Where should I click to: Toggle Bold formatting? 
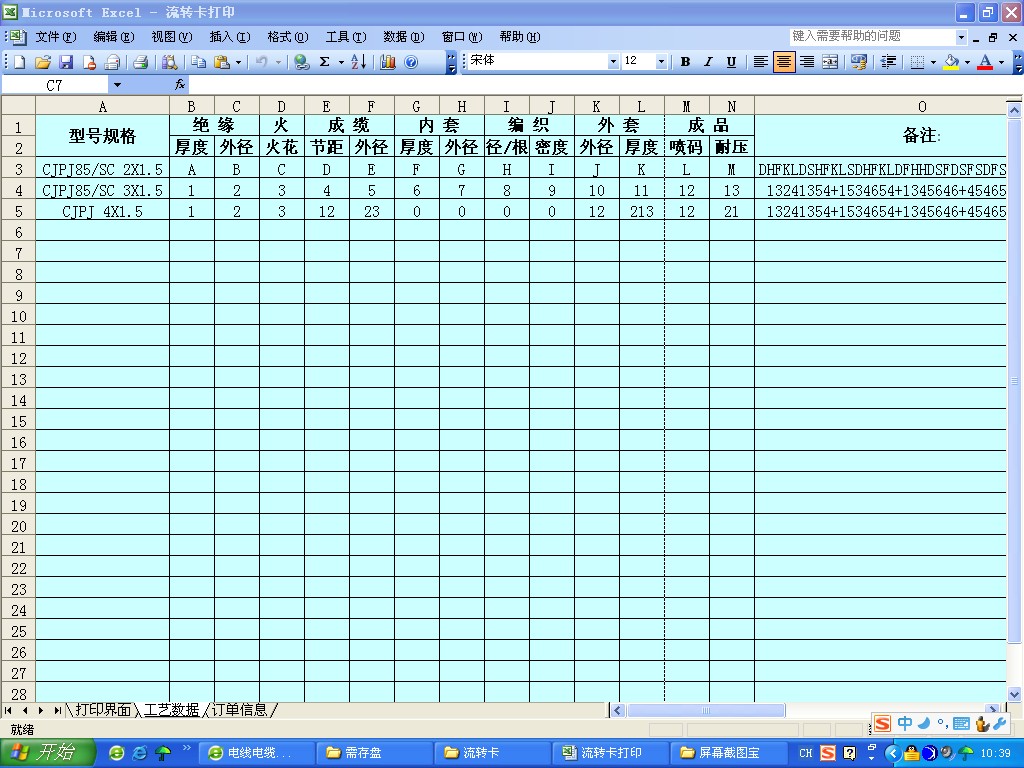click(685, 62)
